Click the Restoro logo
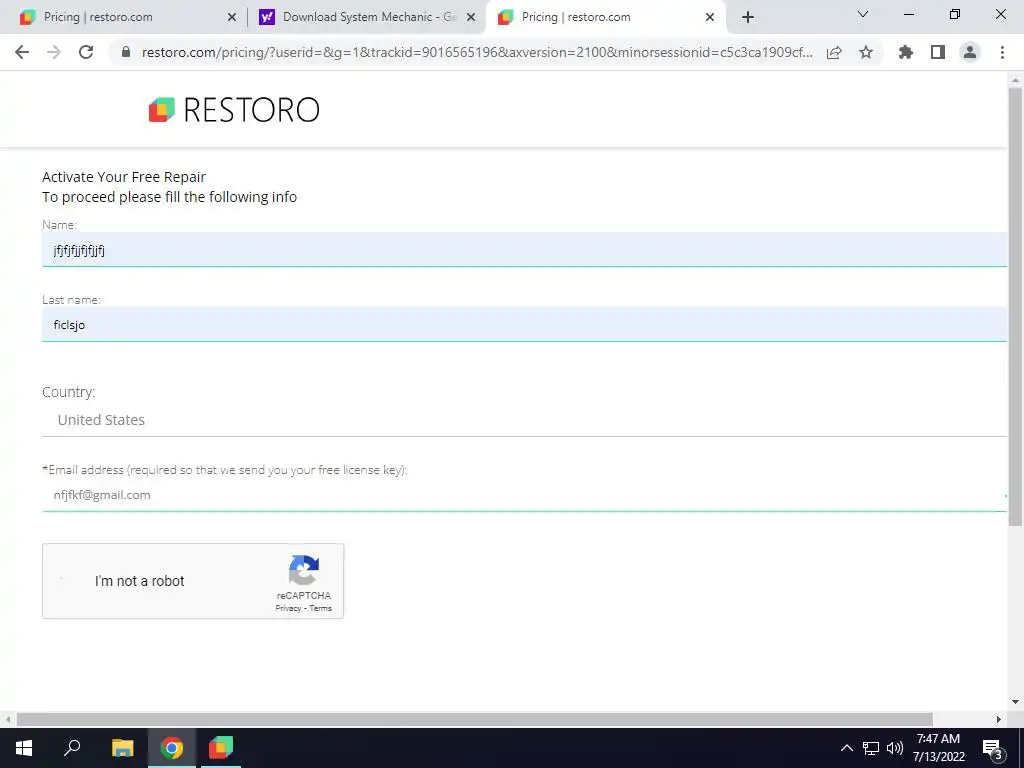The image size is (1024, 768). point(234,110)
